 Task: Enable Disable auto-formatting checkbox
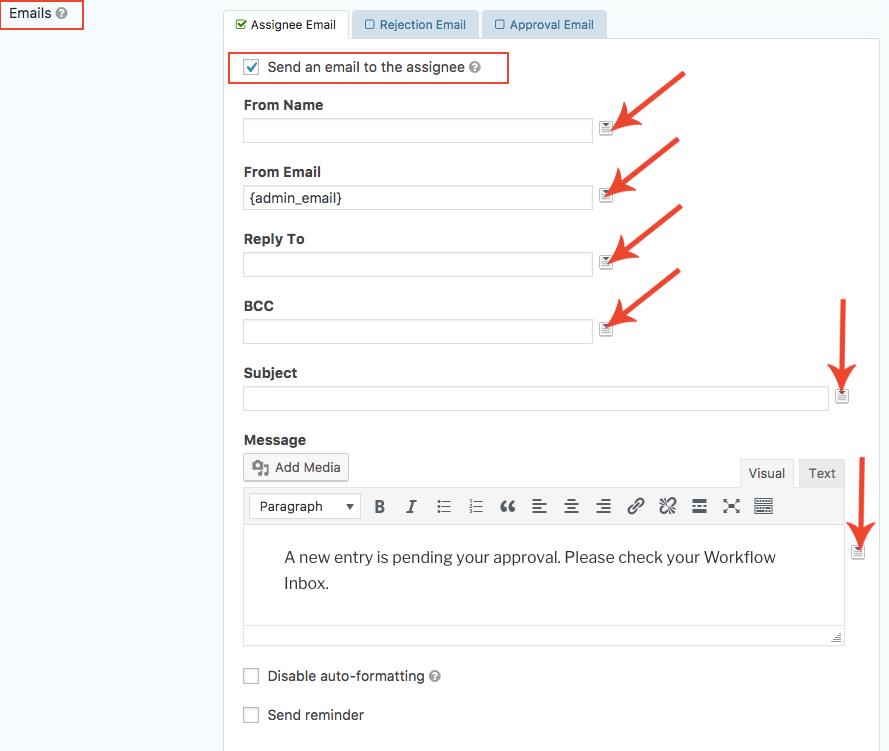(252, 676)
